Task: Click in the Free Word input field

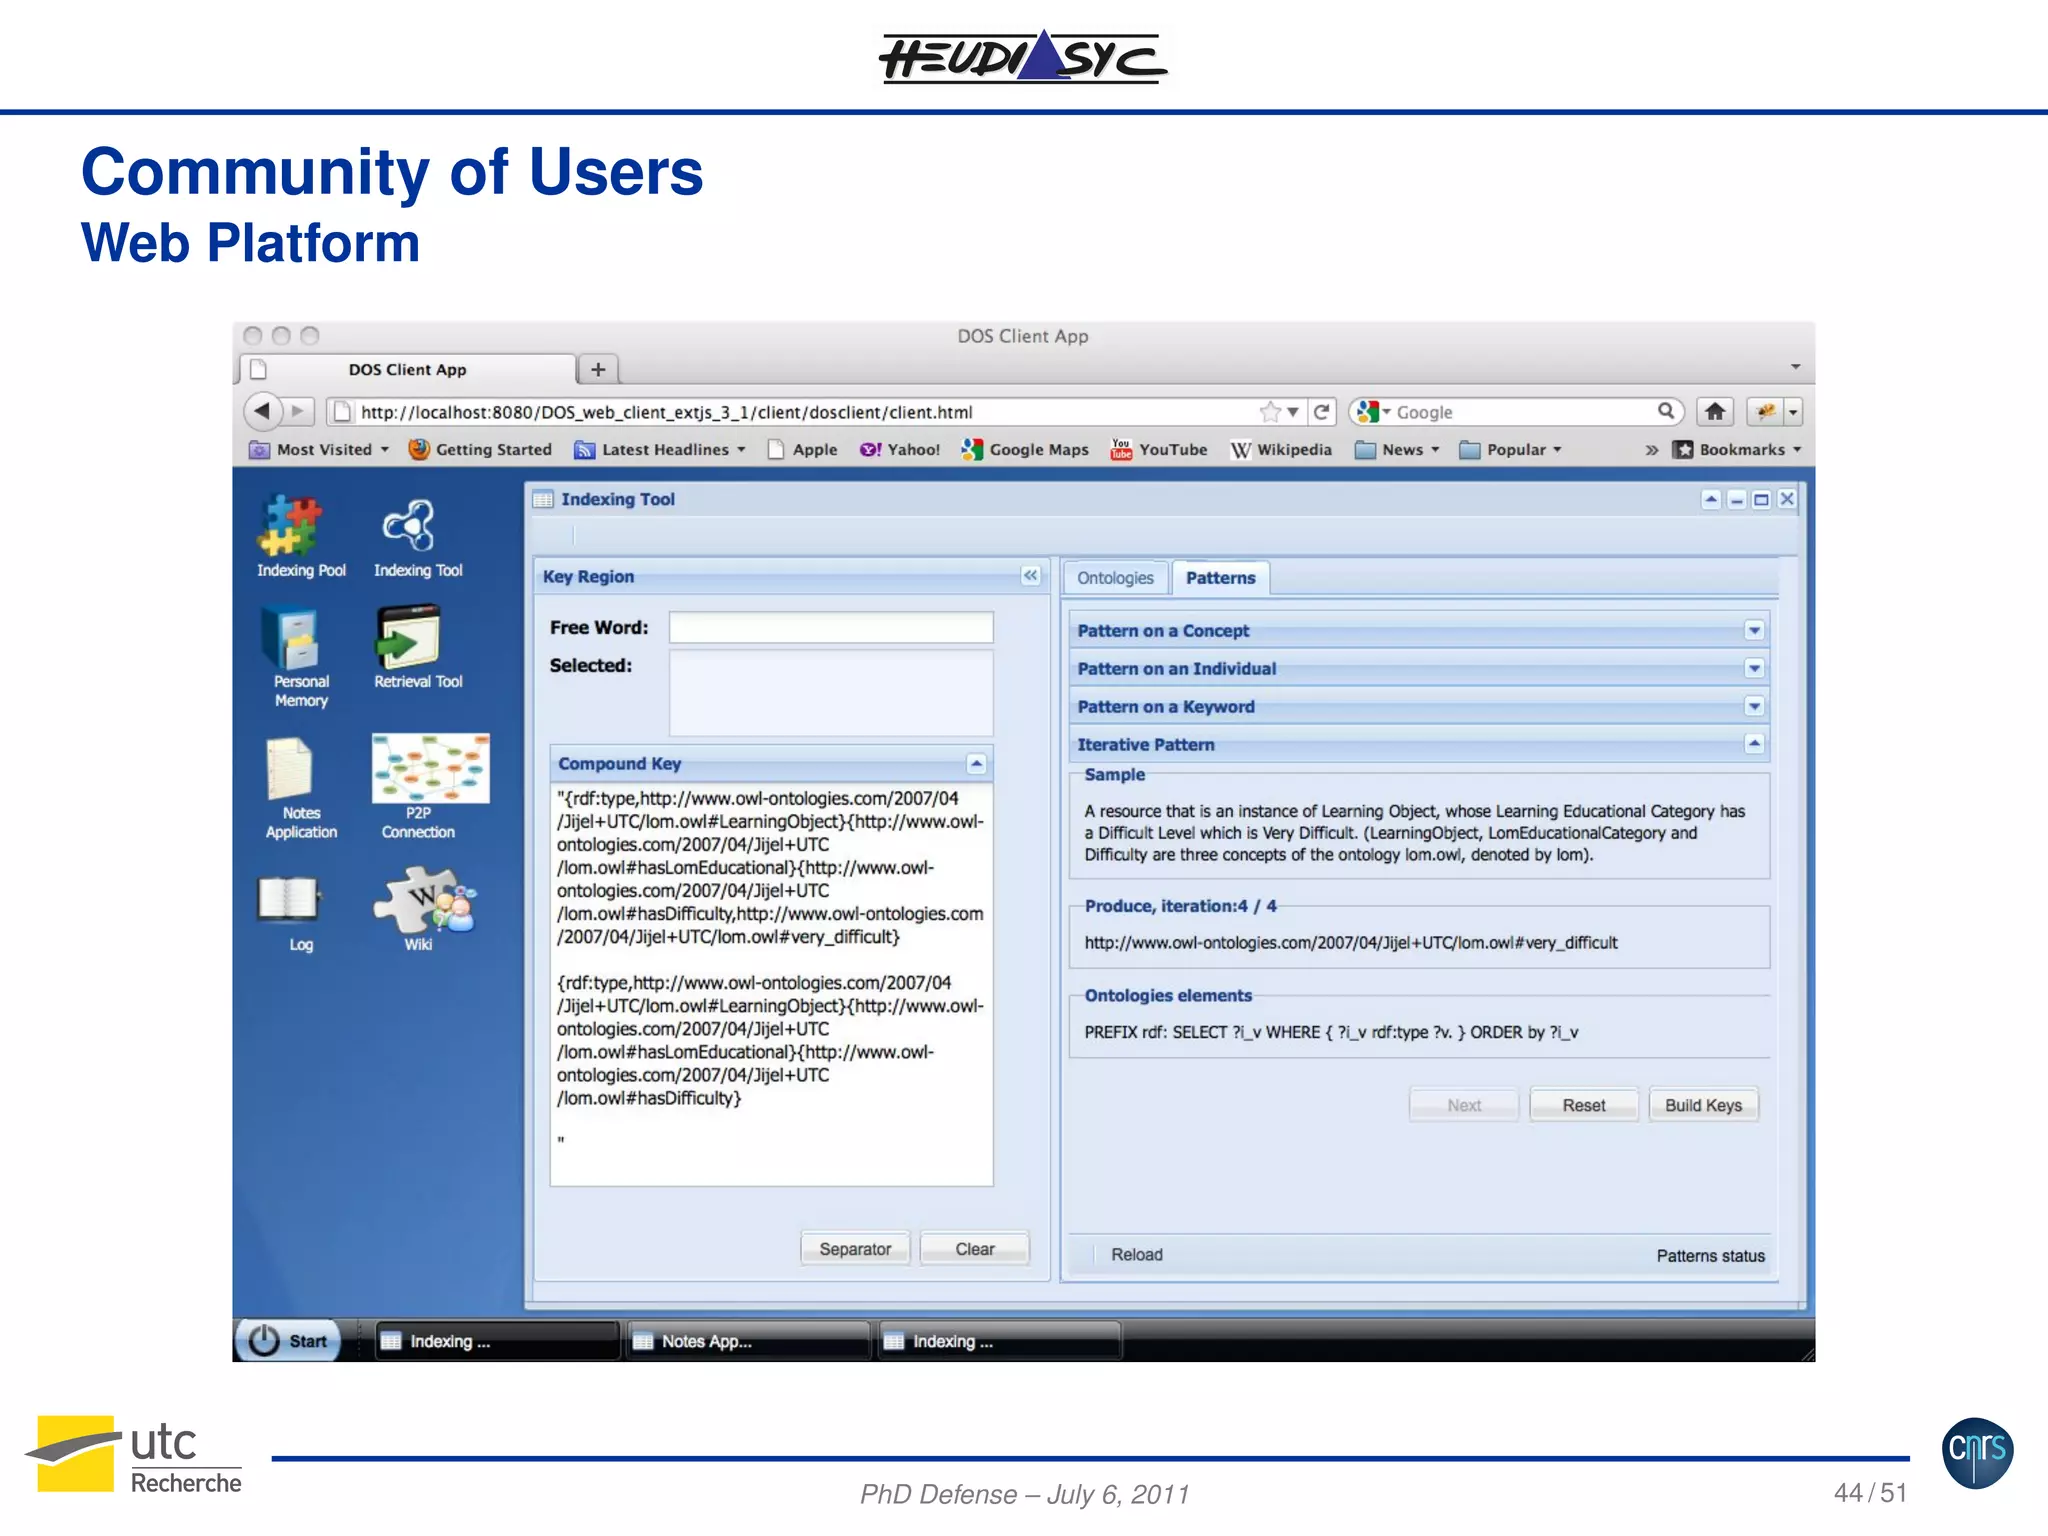Action: [x=831, y=628]
